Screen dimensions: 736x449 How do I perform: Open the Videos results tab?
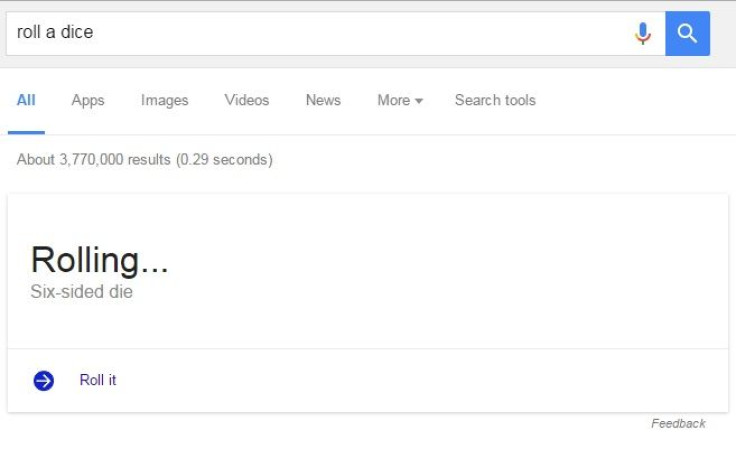pyautogui.click(x=246, y=100)
